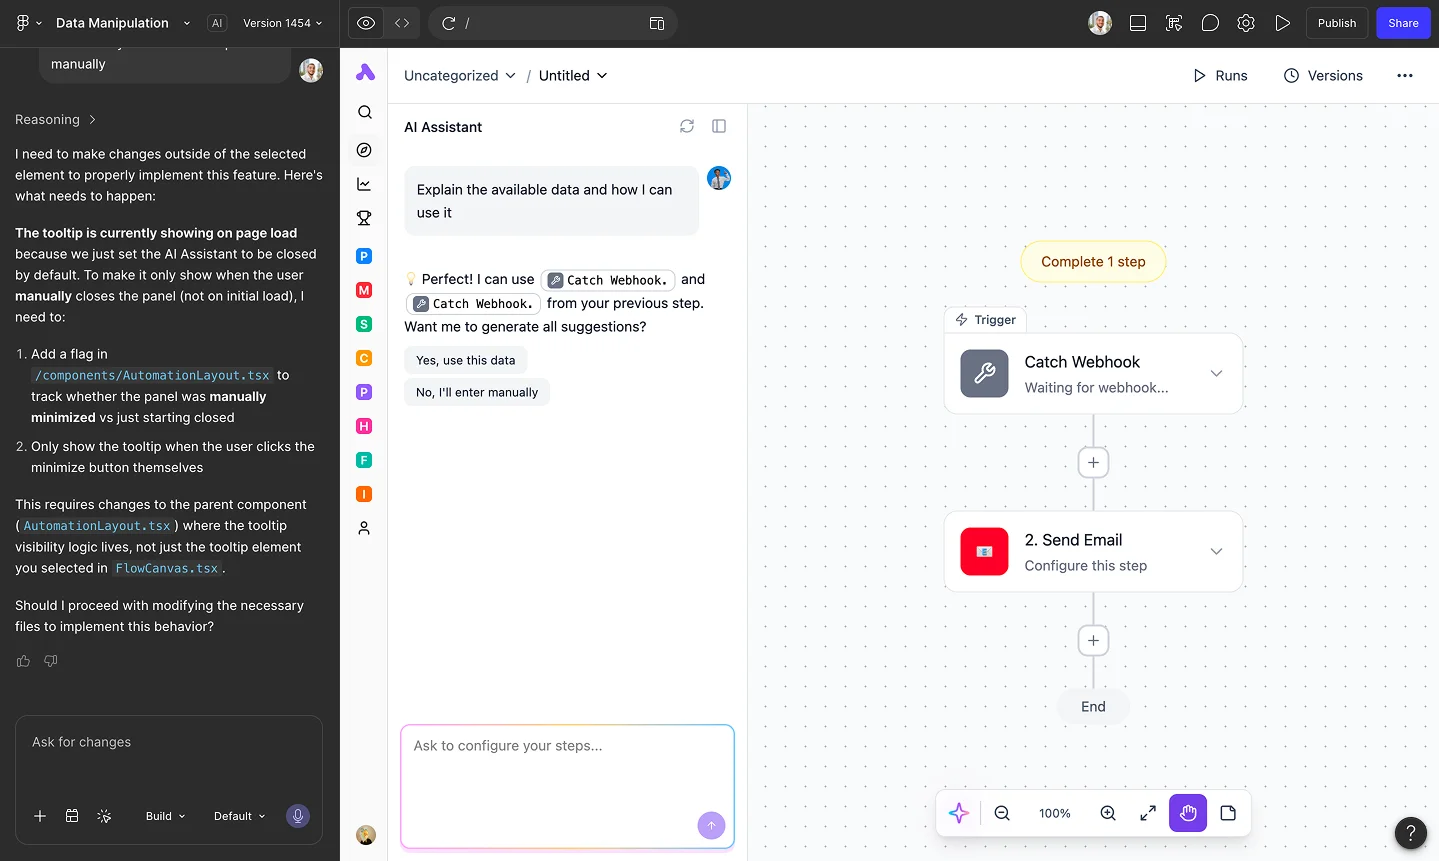Screen dimensions: 1439x861
Task: Open the settings gear in top bar
Action: coord(1246,23)
